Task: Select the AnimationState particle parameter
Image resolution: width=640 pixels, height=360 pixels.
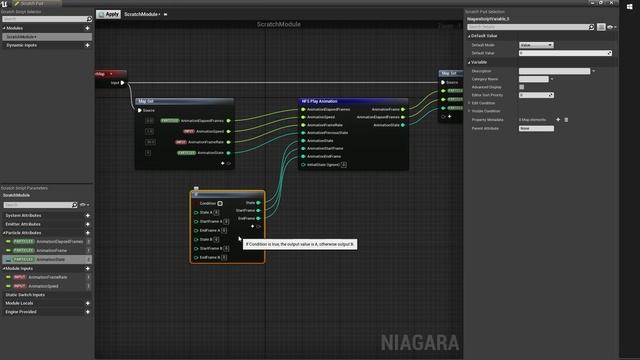Action: coord(47,260)
